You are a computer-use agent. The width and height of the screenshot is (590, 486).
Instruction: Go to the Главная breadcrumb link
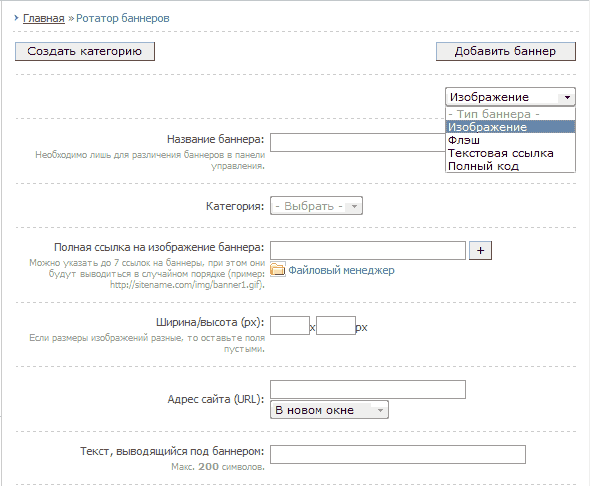[44, 18]
